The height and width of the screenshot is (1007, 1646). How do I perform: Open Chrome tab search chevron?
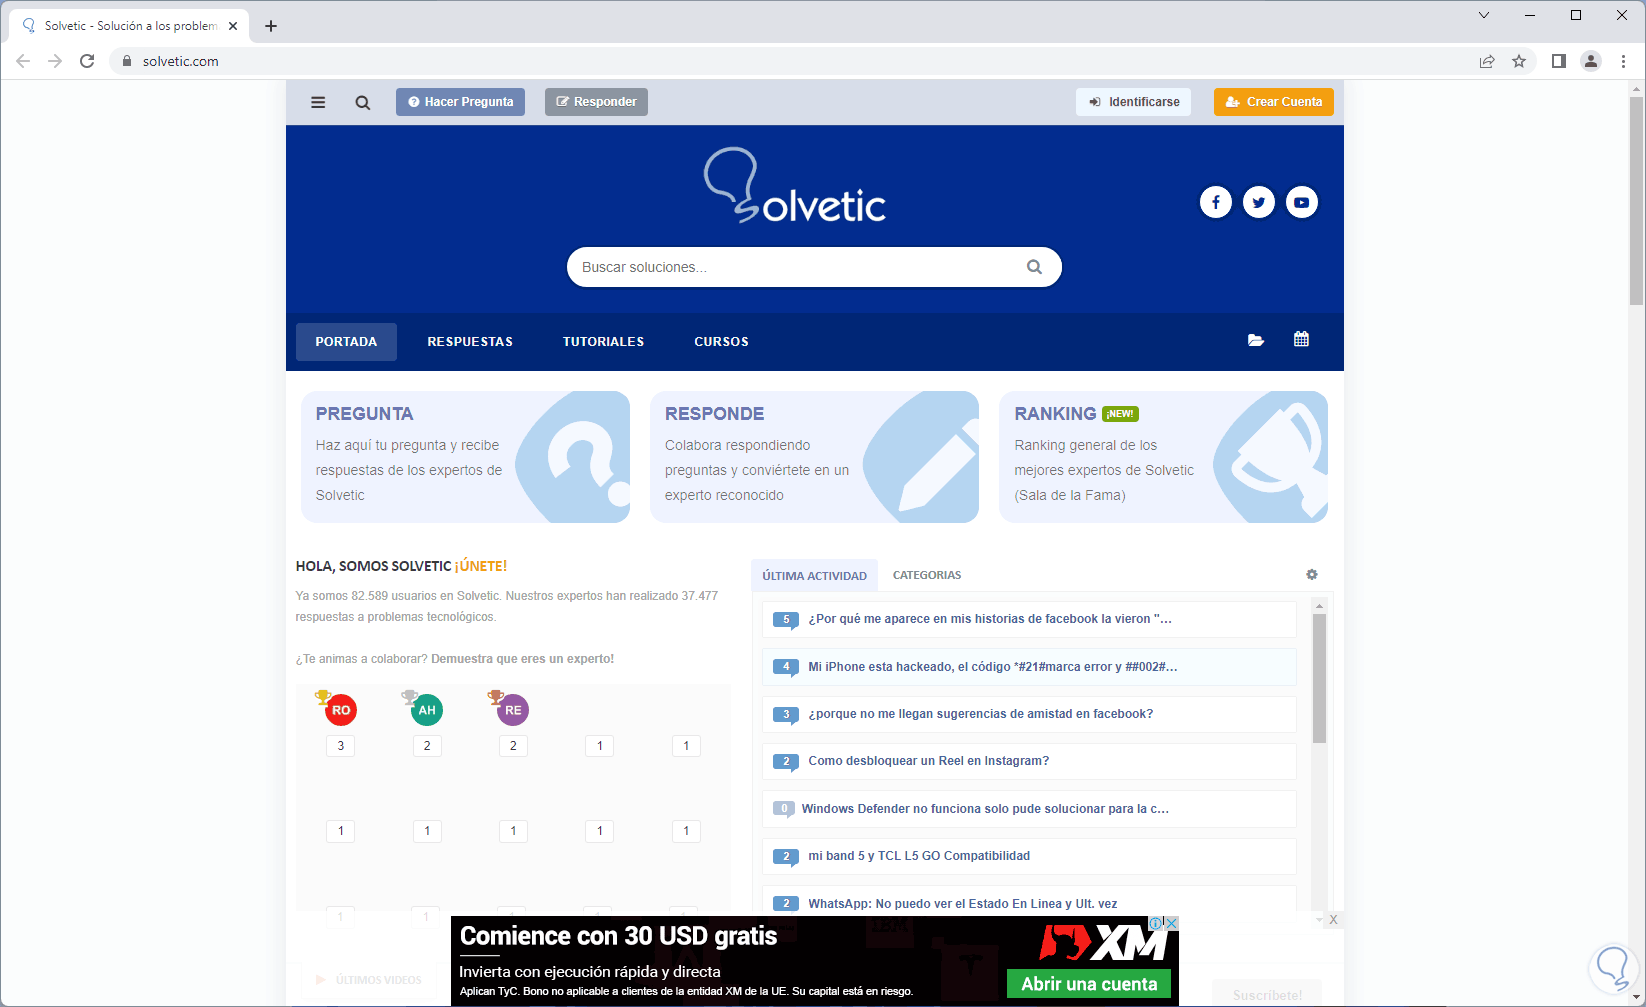(1484, 15)
